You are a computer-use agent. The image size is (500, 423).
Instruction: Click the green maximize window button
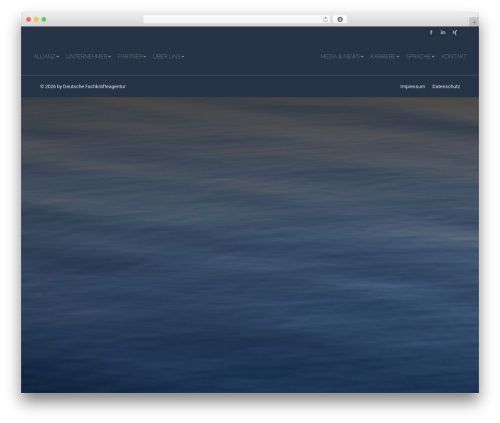tap(44, 19)
